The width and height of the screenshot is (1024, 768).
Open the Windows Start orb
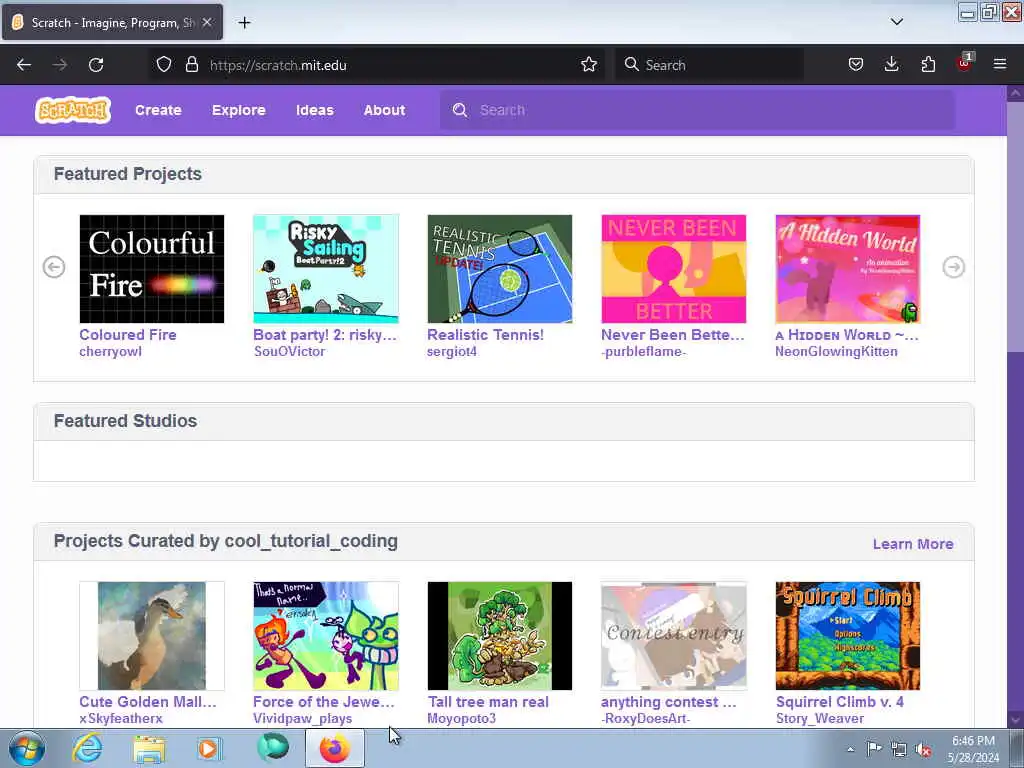(27, 748)
